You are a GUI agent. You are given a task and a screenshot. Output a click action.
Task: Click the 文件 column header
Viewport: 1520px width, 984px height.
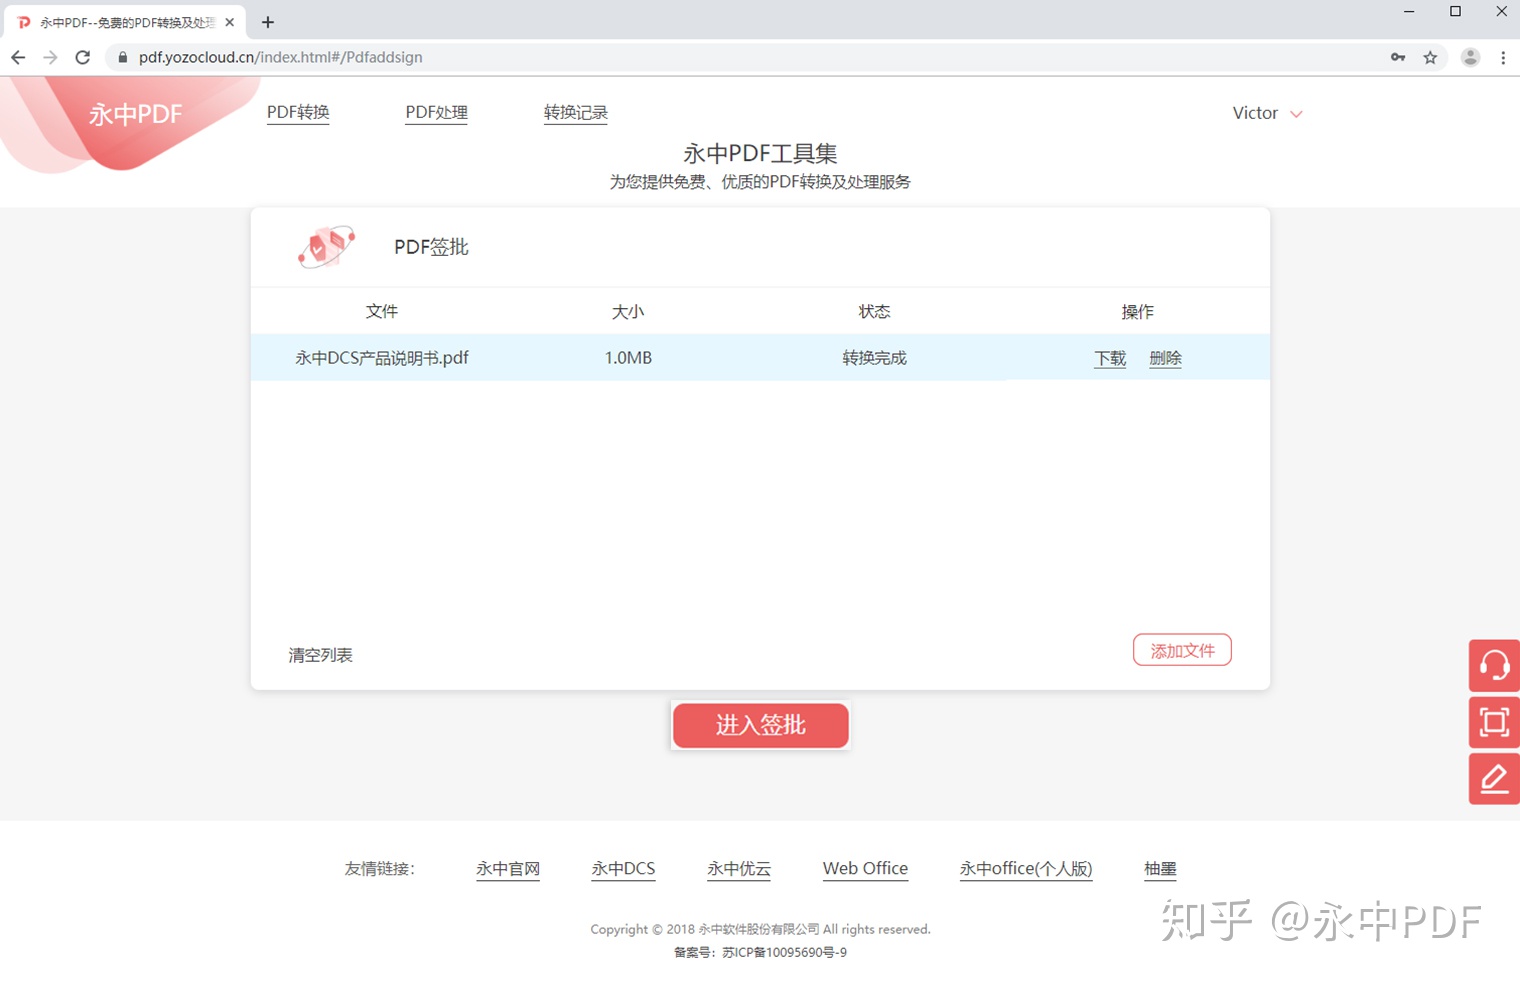[382, 312]
